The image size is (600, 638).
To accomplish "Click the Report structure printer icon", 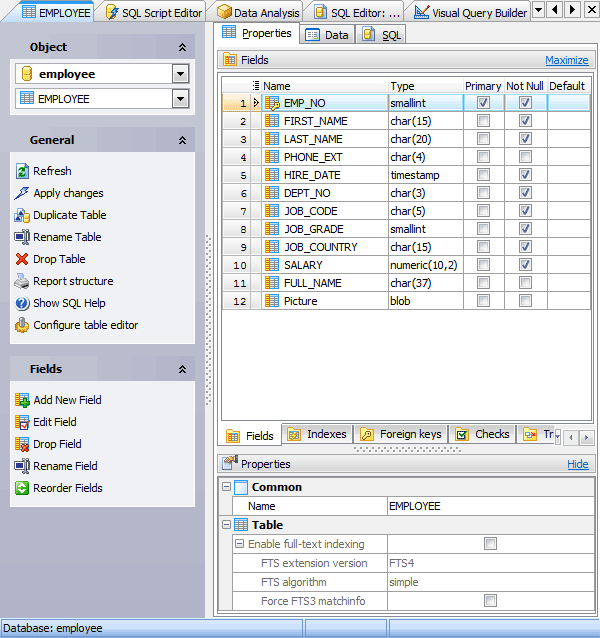I will pyautogui.click(x=22, y=281).
